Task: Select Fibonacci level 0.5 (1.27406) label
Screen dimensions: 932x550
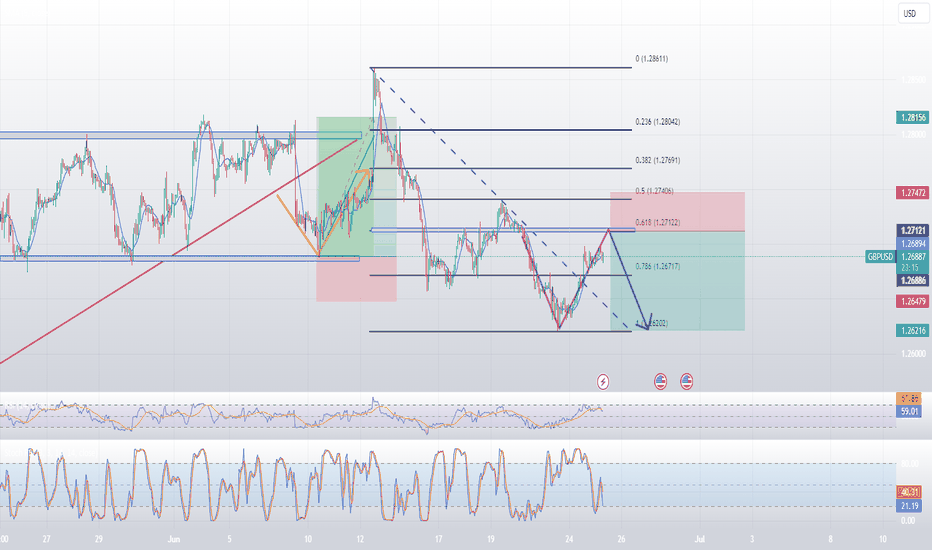Action: [654, 191]
